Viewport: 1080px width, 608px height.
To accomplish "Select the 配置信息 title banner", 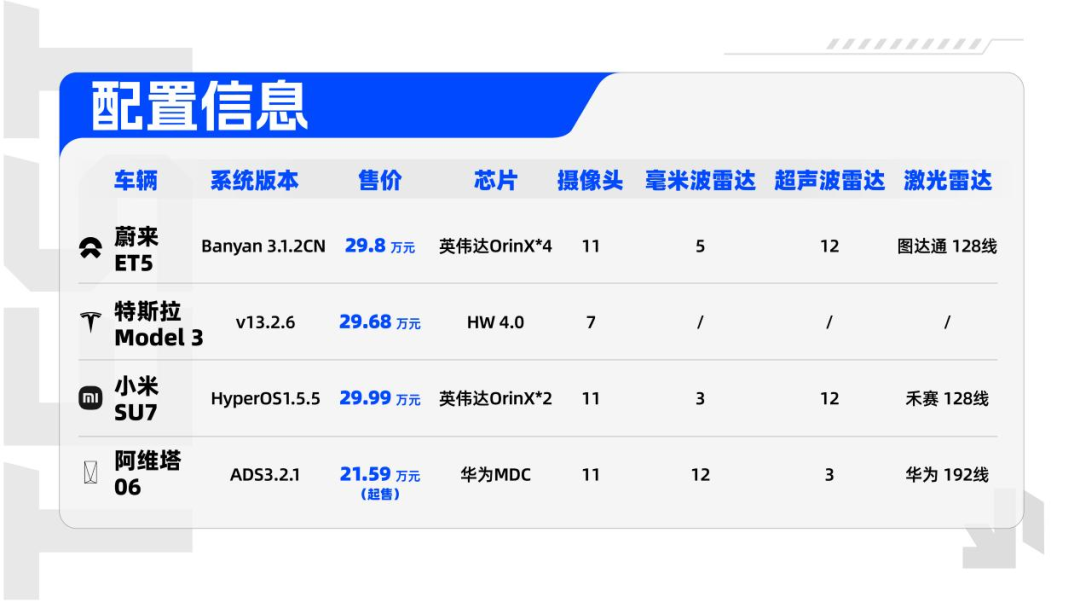I will click(200, 106).
